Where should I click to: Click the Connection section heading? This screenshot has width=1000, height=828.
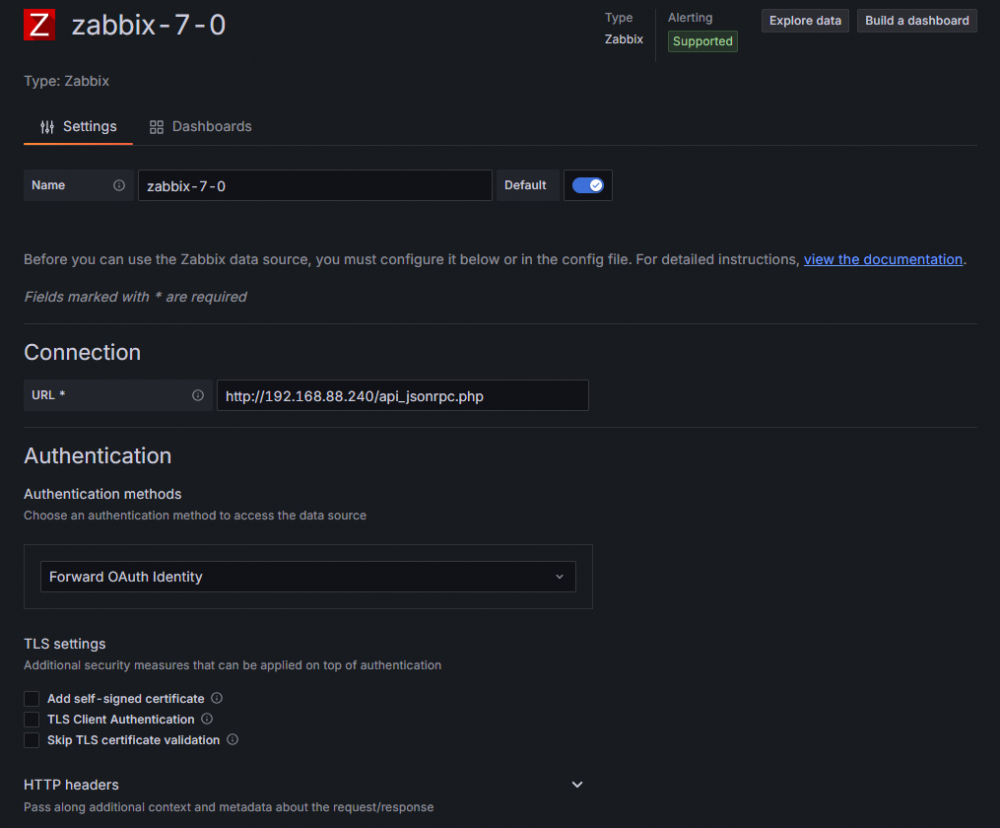tap(82, 352)
